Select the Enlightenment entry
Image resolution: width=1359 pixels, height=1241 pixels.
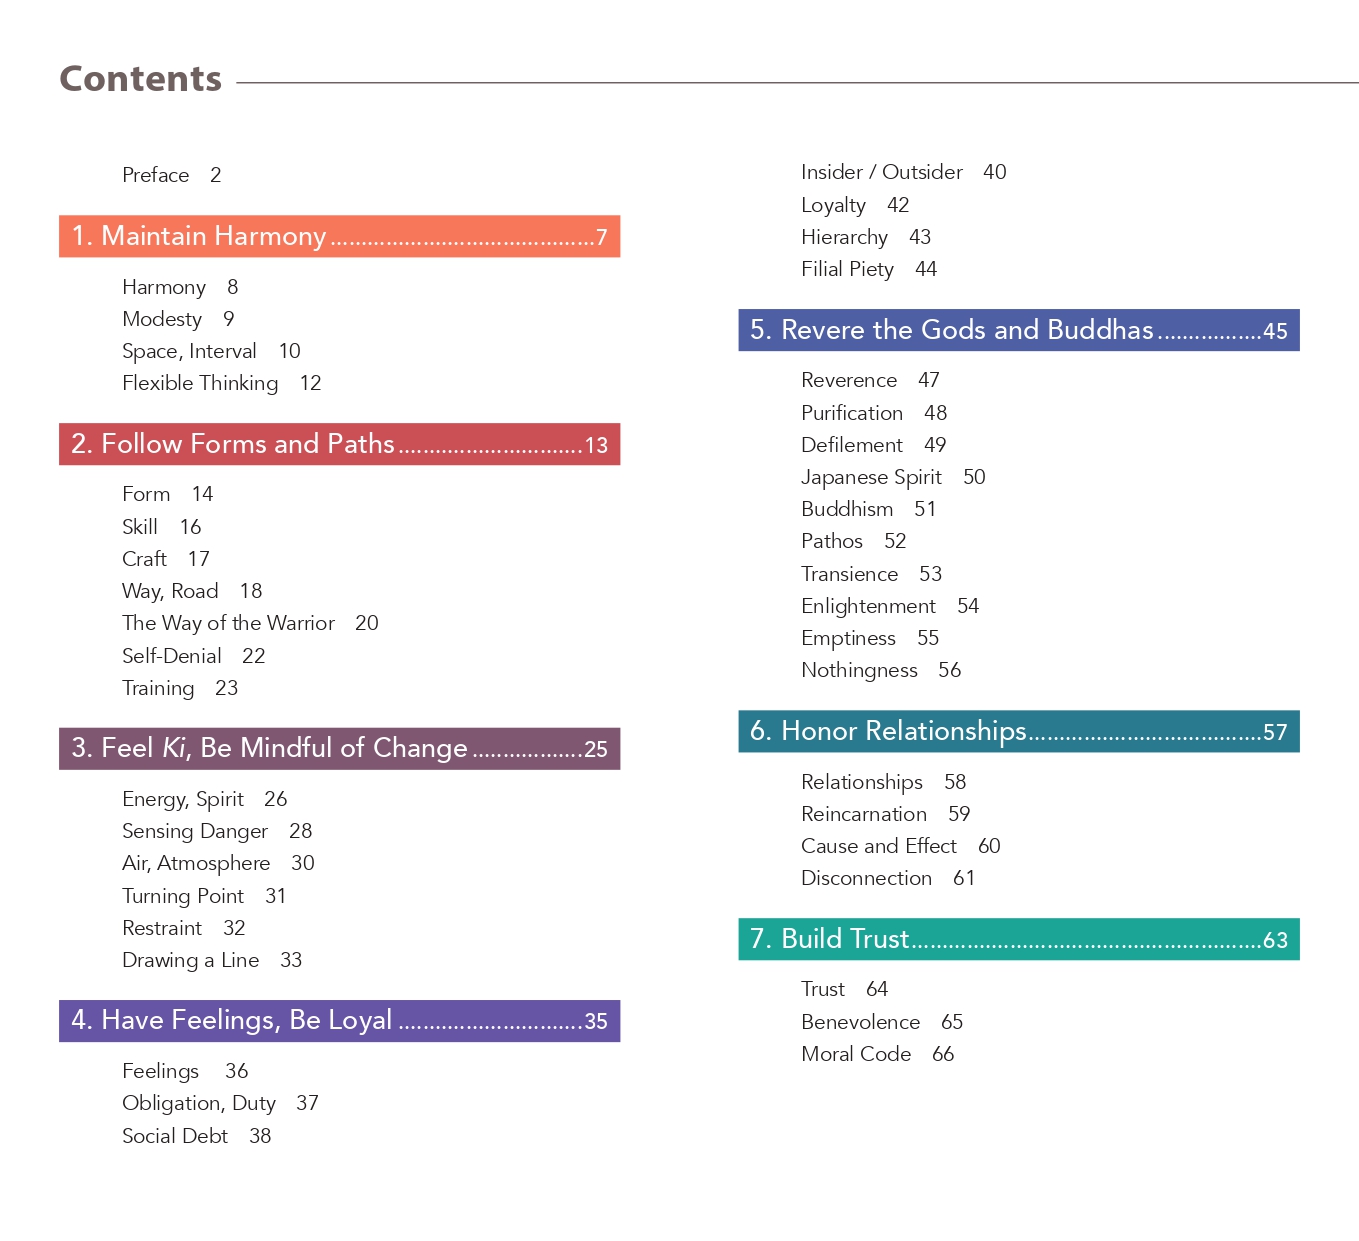(890, 606)
